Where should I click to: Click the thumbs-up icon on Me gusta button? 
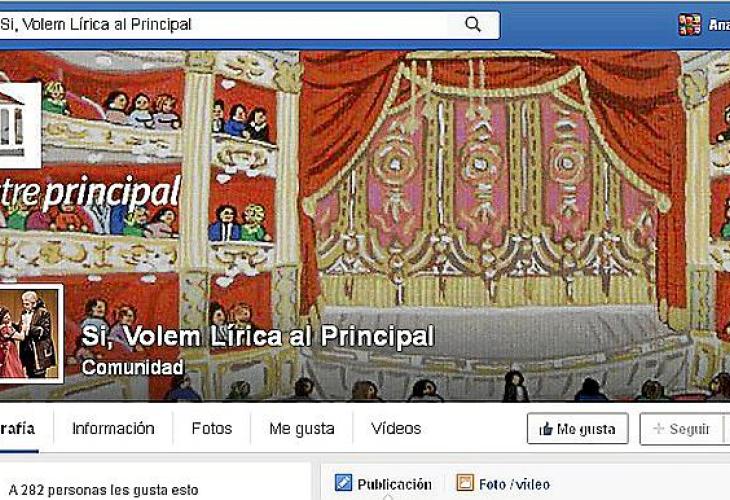(x=546, y=429)
